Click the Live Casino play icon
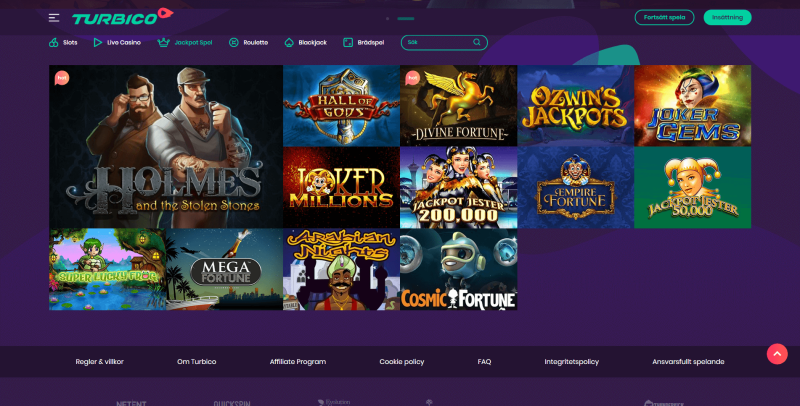 [x=97, y=42]
